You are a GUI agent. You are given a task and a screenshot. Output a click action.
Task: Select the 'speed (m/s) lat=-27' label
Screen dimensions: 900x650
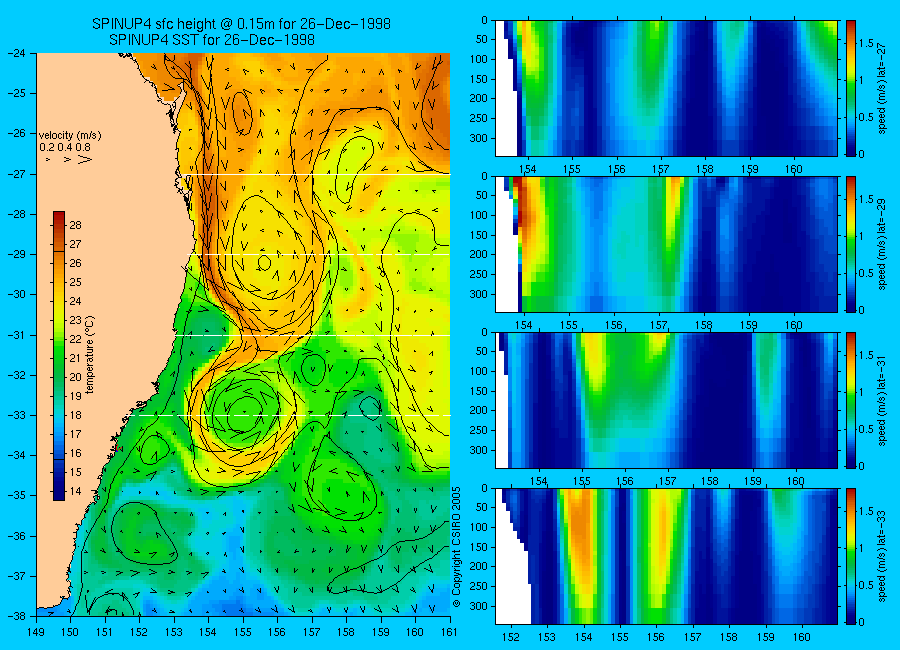click(x=882, y=88)
